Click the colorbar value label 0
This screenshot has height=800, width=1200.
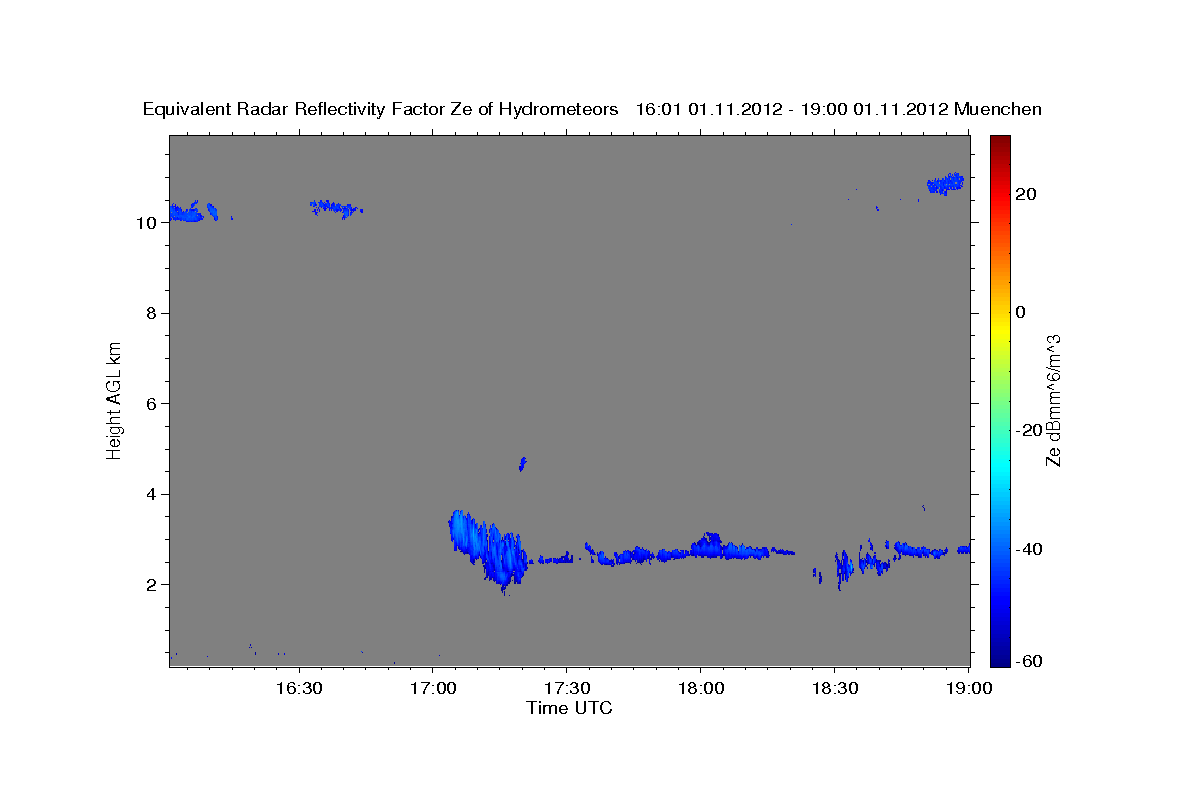click(1021, 312)
